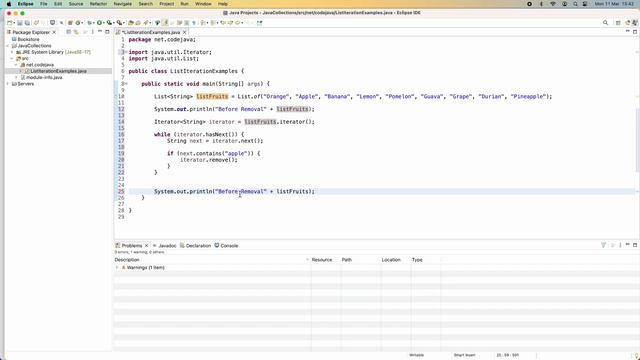Click the Save All toolbar icon

click(27, 23)
